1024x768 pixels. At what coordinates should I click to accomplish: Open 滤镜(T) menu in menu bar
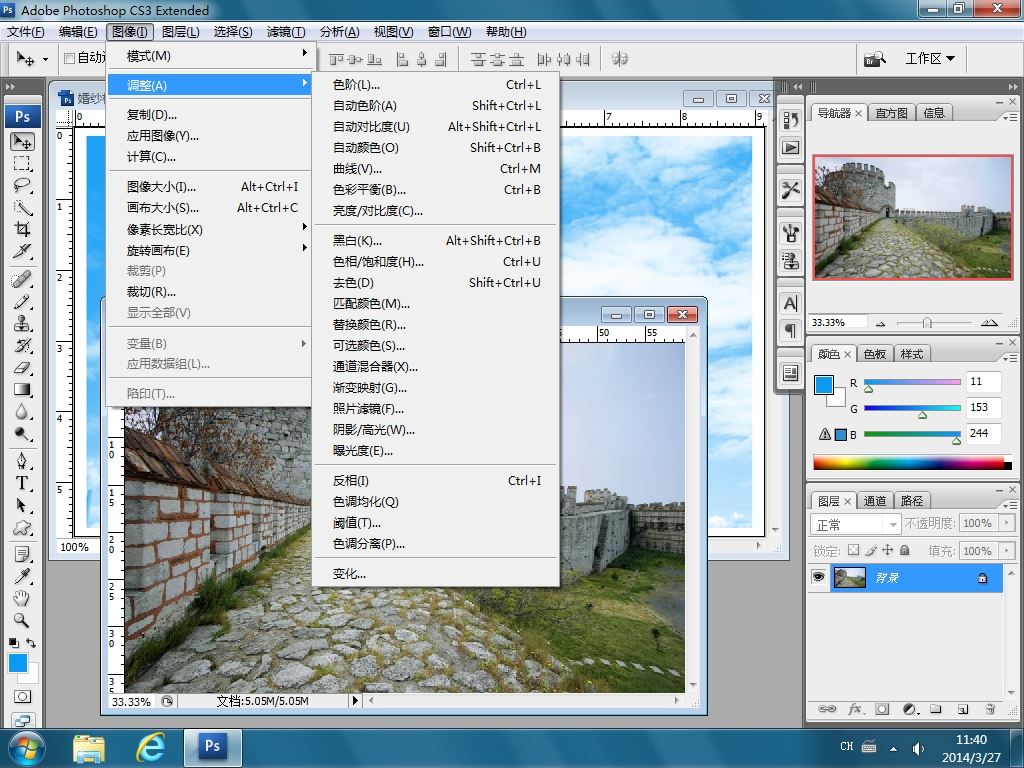pyautogui.click(x=285, y=31)
